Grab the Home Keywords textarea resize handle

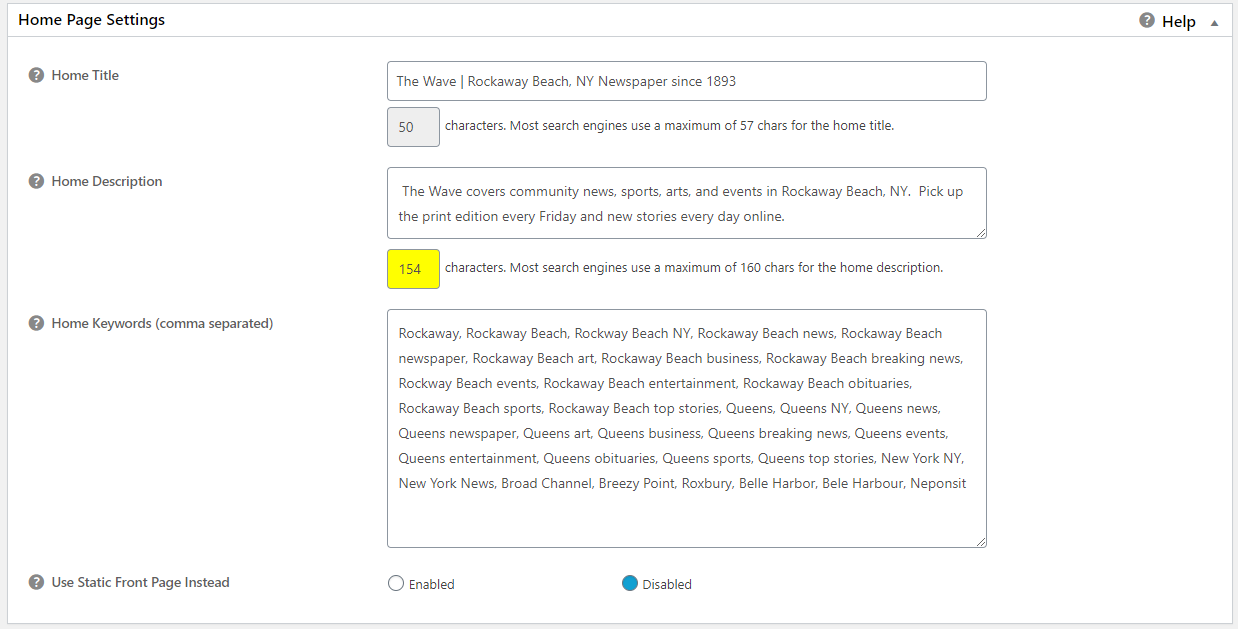pos(980,541)
